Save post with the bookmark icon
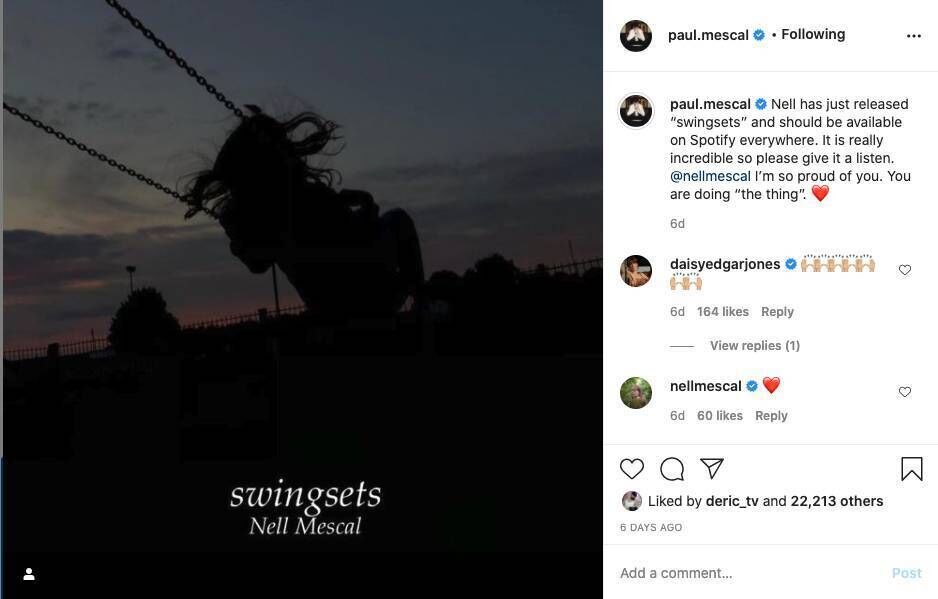The width and height of the screenshot is (938, 599). 911,468
